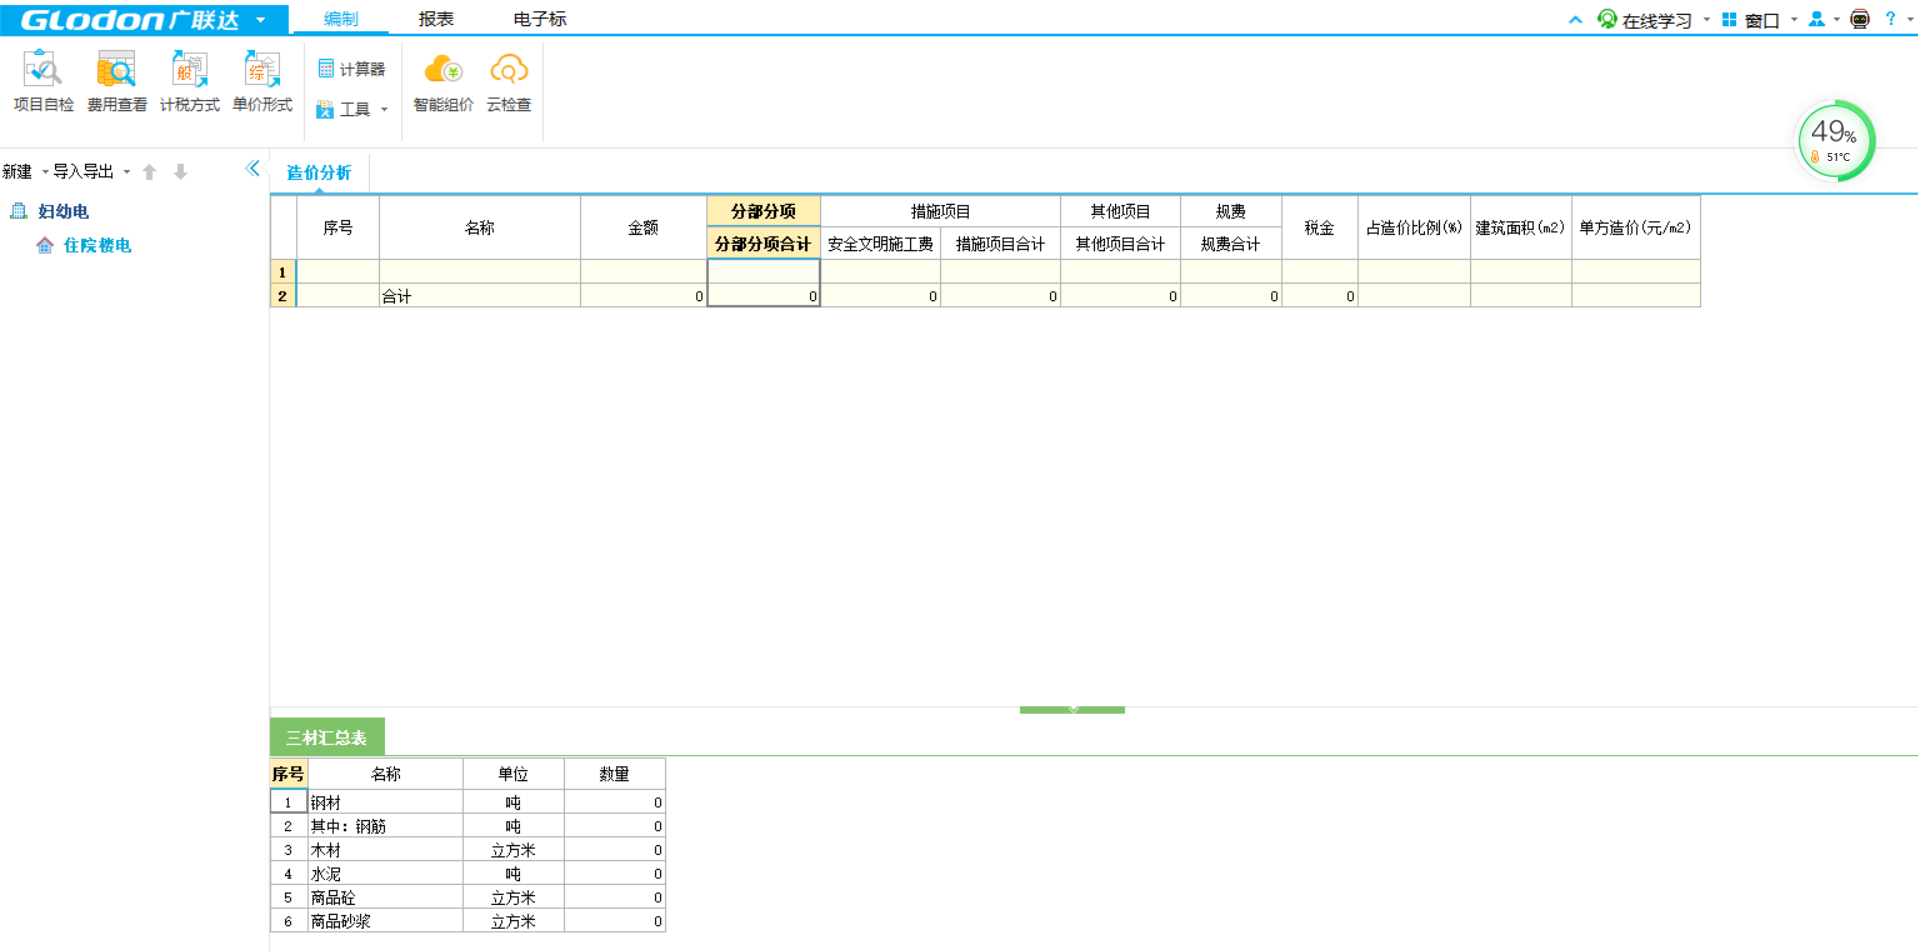The height and width of the screenshot is (951, 1918).
Task: Click the robot assistant icon
Action: pyautogui.click(x=1860, y=19)
